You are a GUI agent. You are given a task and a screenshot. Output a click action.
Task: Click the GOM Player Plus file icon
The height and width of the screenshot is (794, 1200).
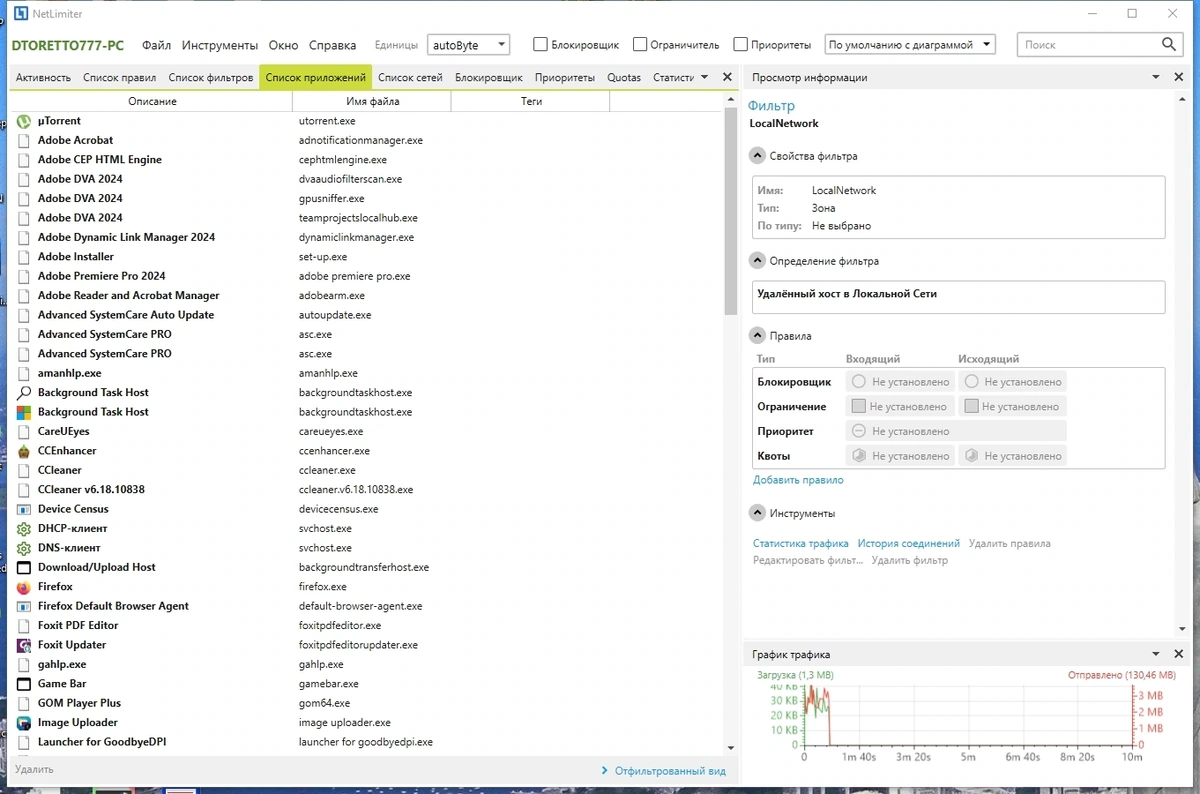pyautogui.click(x=24, y=703)
